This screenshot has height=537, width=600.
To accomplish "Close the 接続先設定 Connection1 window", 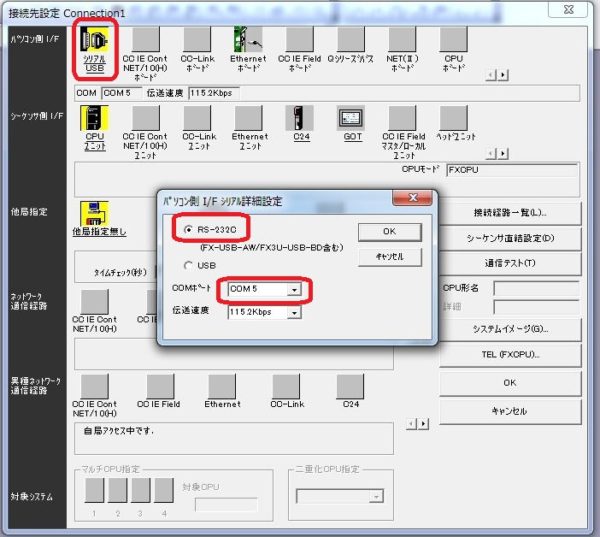I will pos(569,10).
